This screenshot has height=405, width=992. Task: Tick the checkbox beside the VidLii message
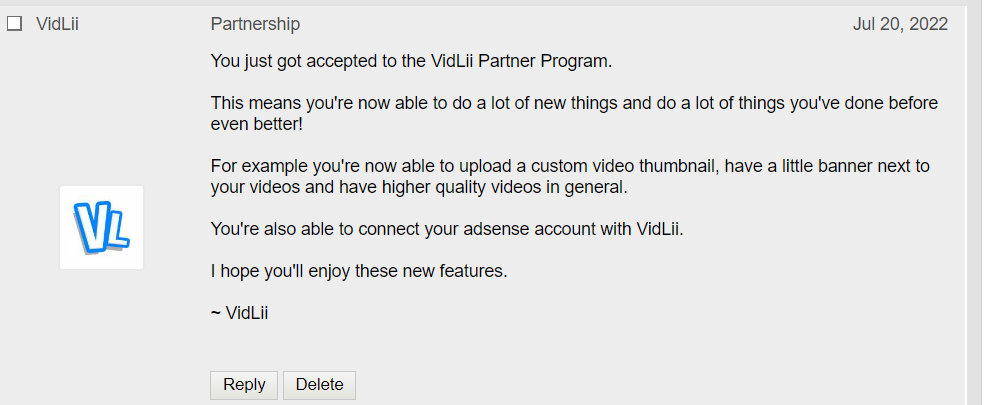(x=15, y=24)
